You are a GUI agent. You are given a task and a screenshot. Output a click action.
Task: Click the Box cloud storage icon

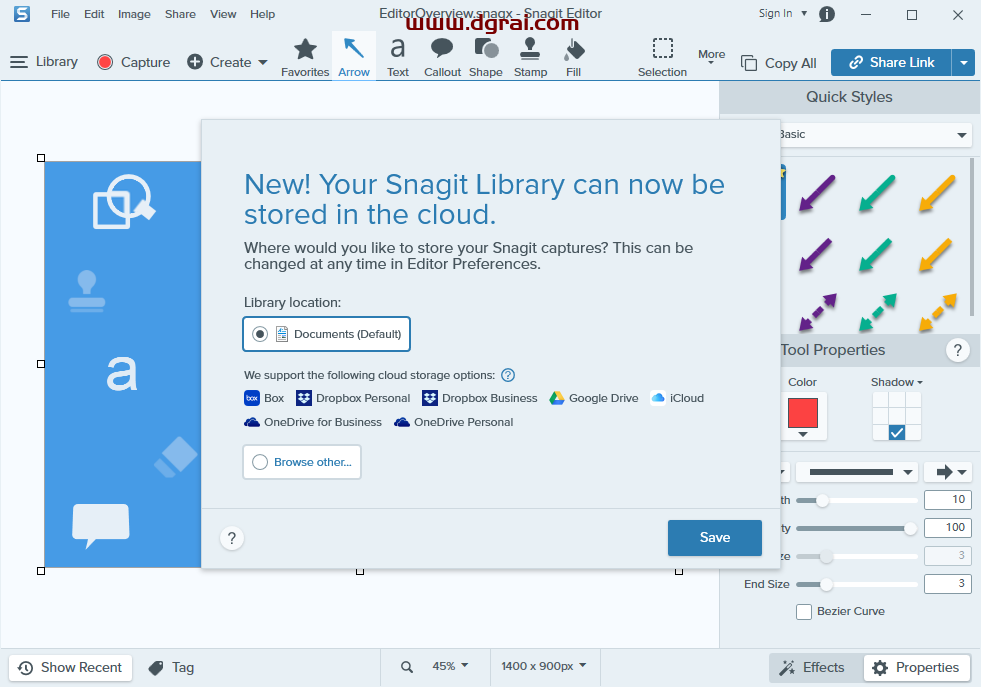[252, 398]
